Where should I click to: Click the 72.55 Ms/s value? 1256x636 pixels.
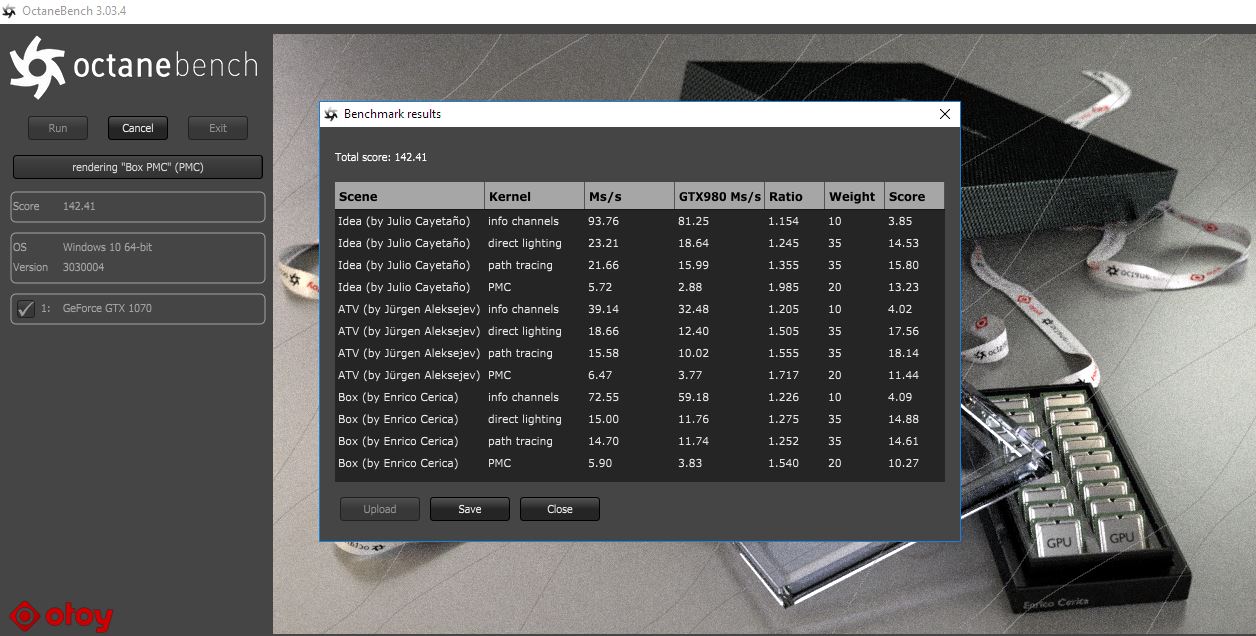603,397
